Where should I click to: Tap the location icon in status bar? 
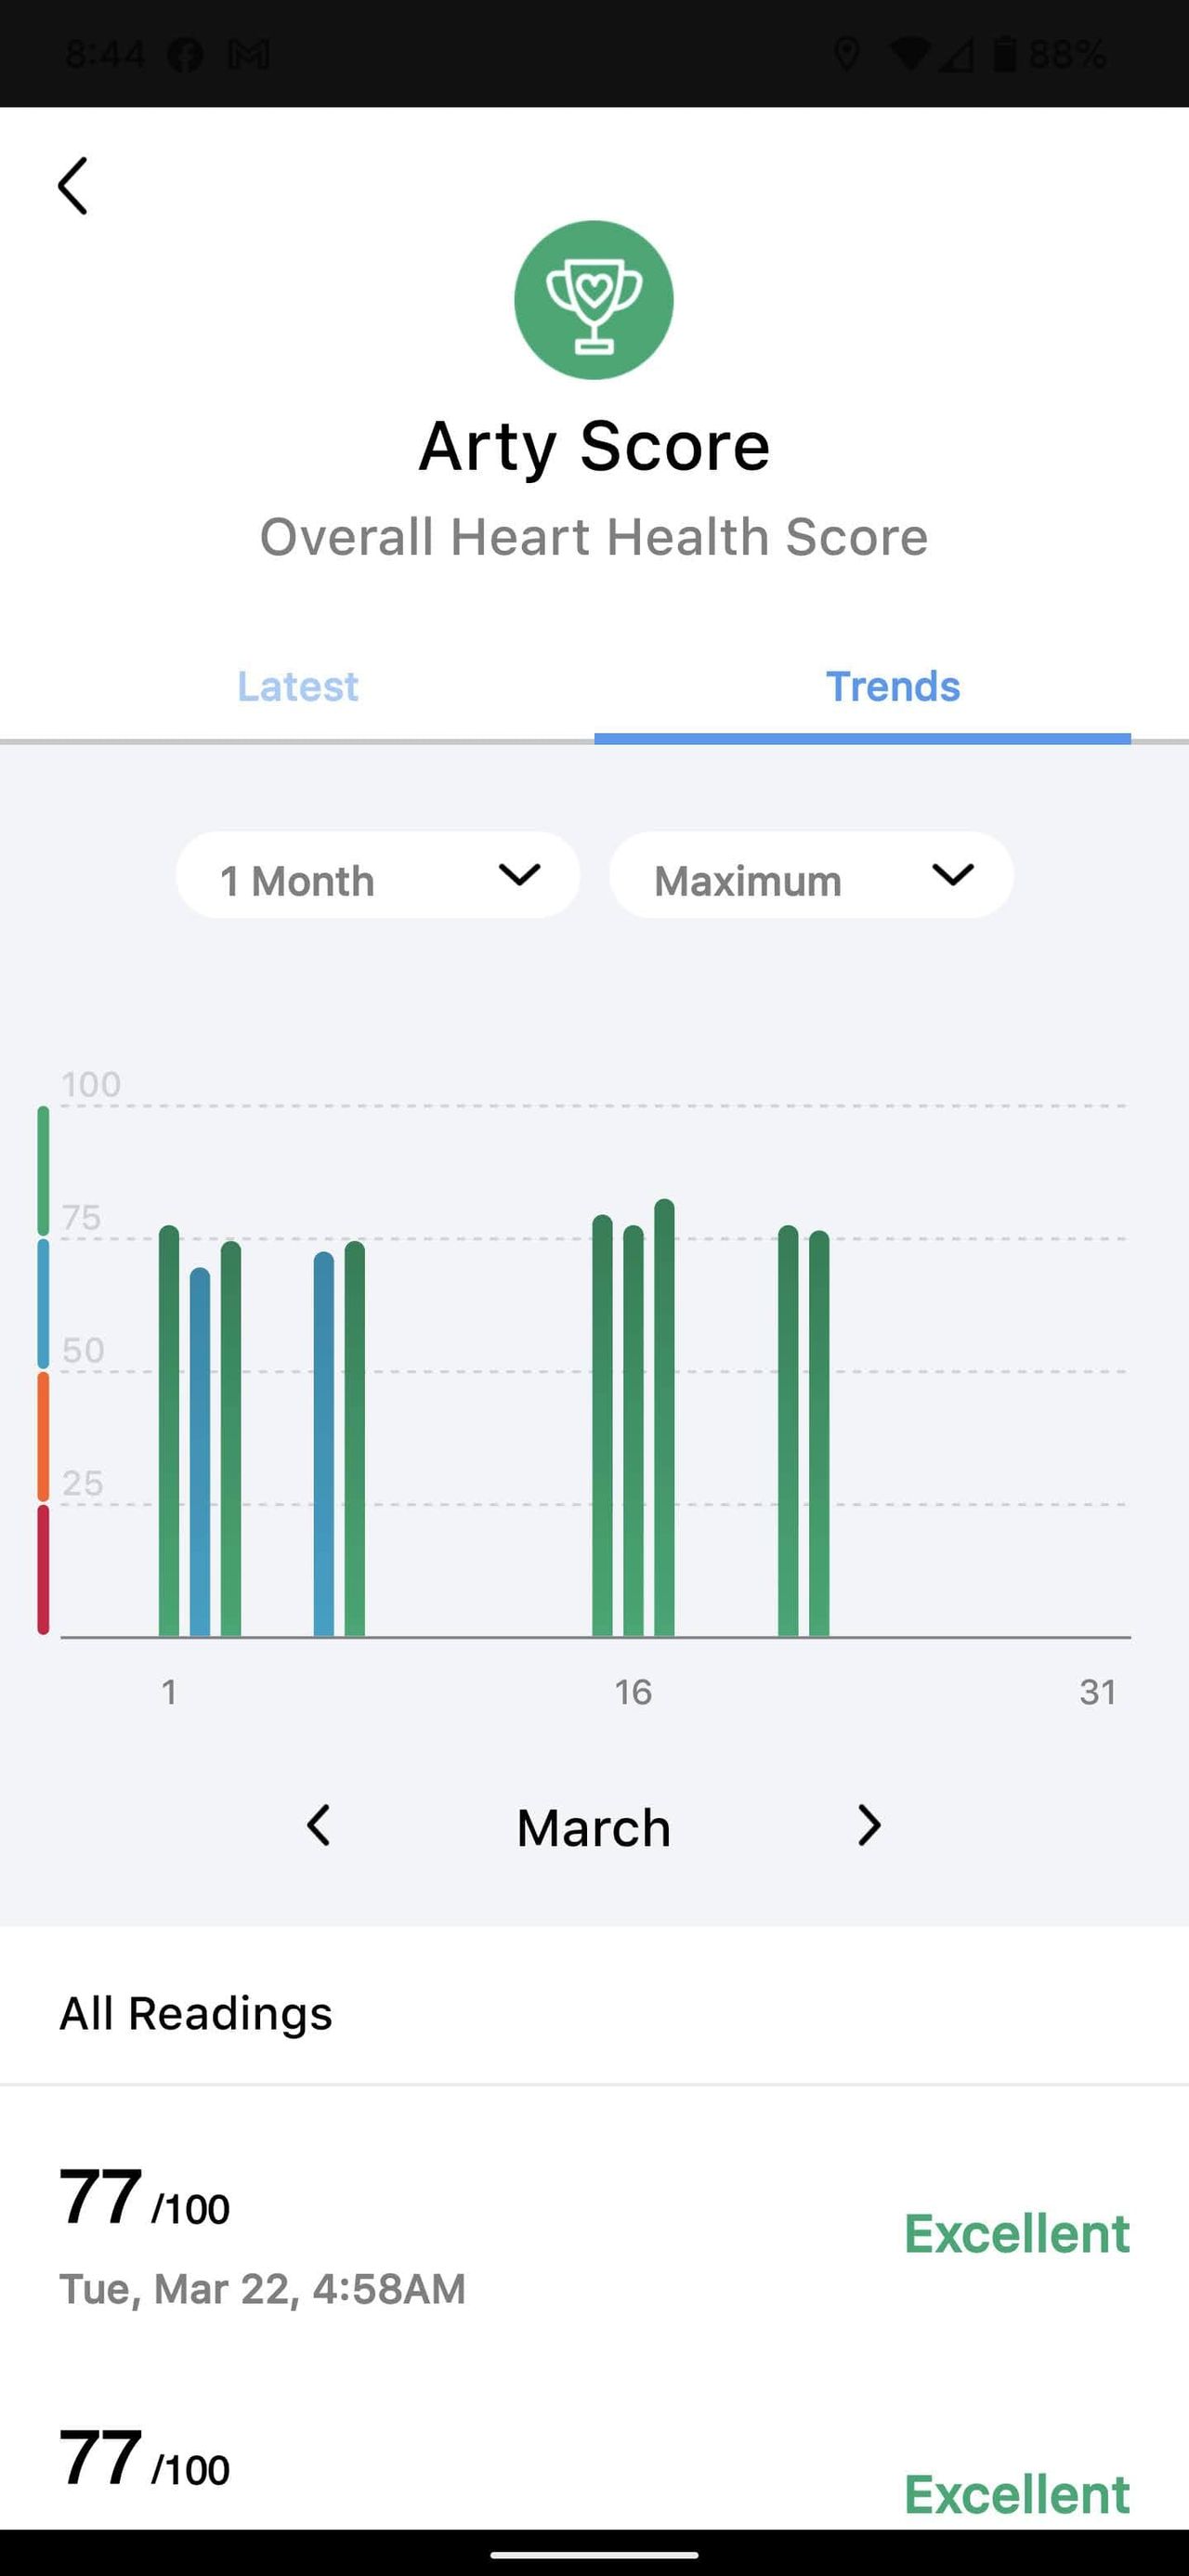pyautogui.click(x=846, y=54)
